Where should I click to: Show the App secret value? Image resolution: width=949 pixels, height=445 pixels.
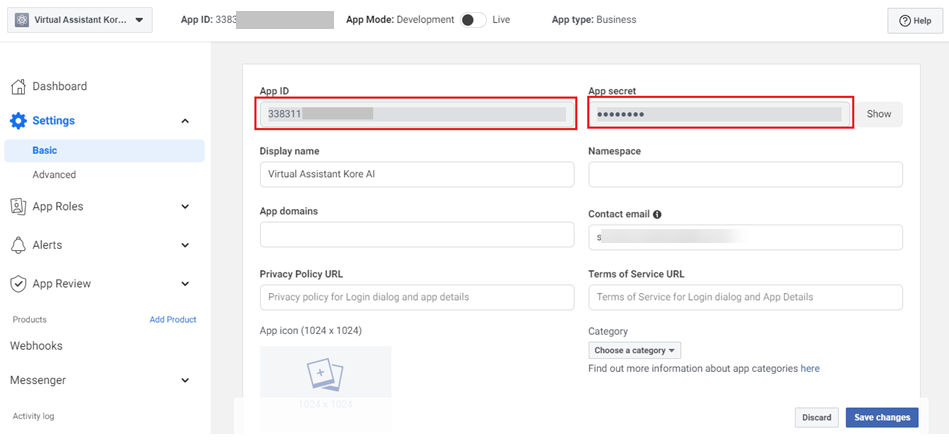click(x=878, y=114)
